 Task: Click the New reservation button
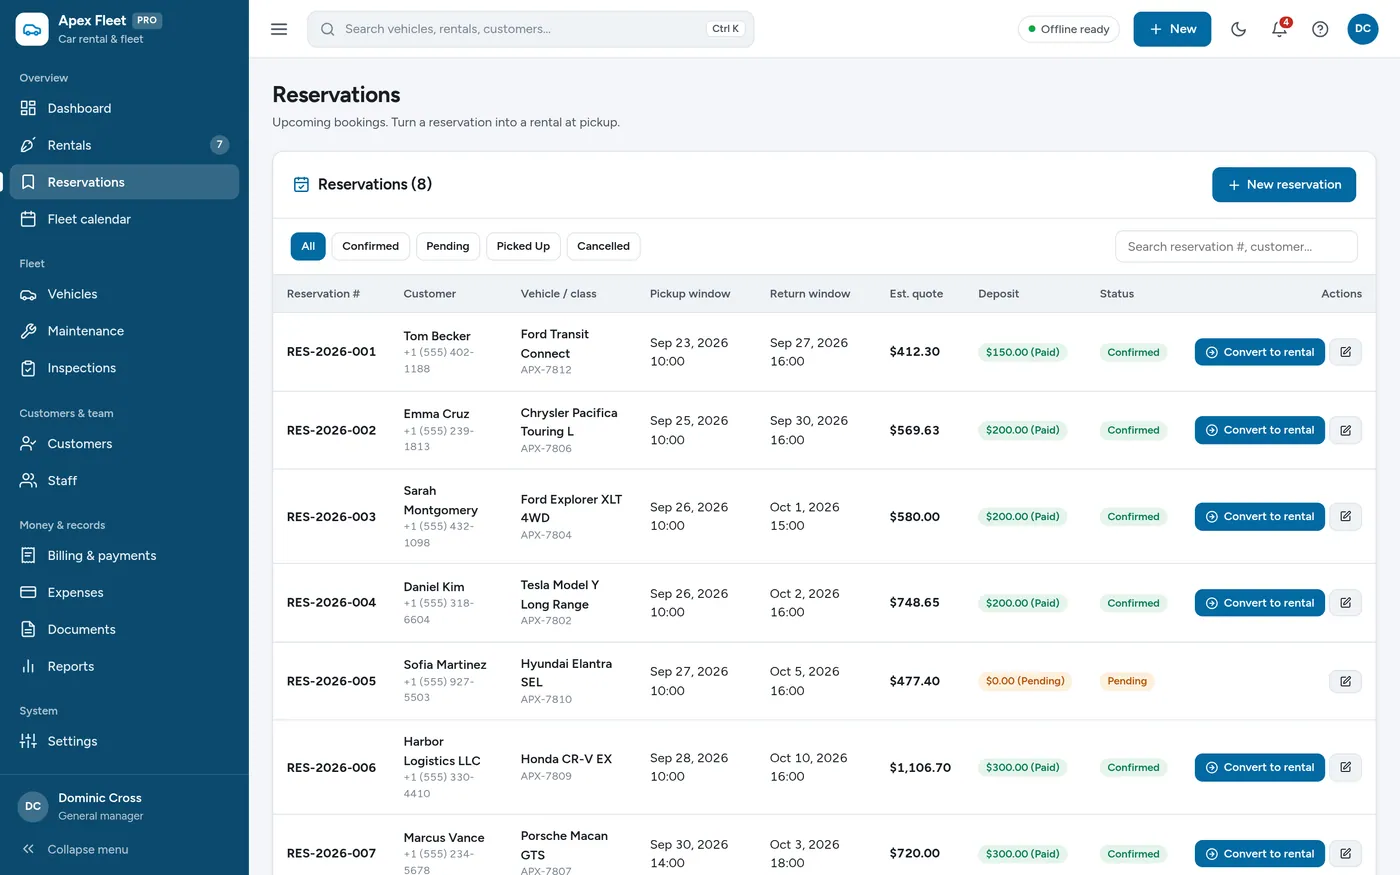[x=1284, y=185]
